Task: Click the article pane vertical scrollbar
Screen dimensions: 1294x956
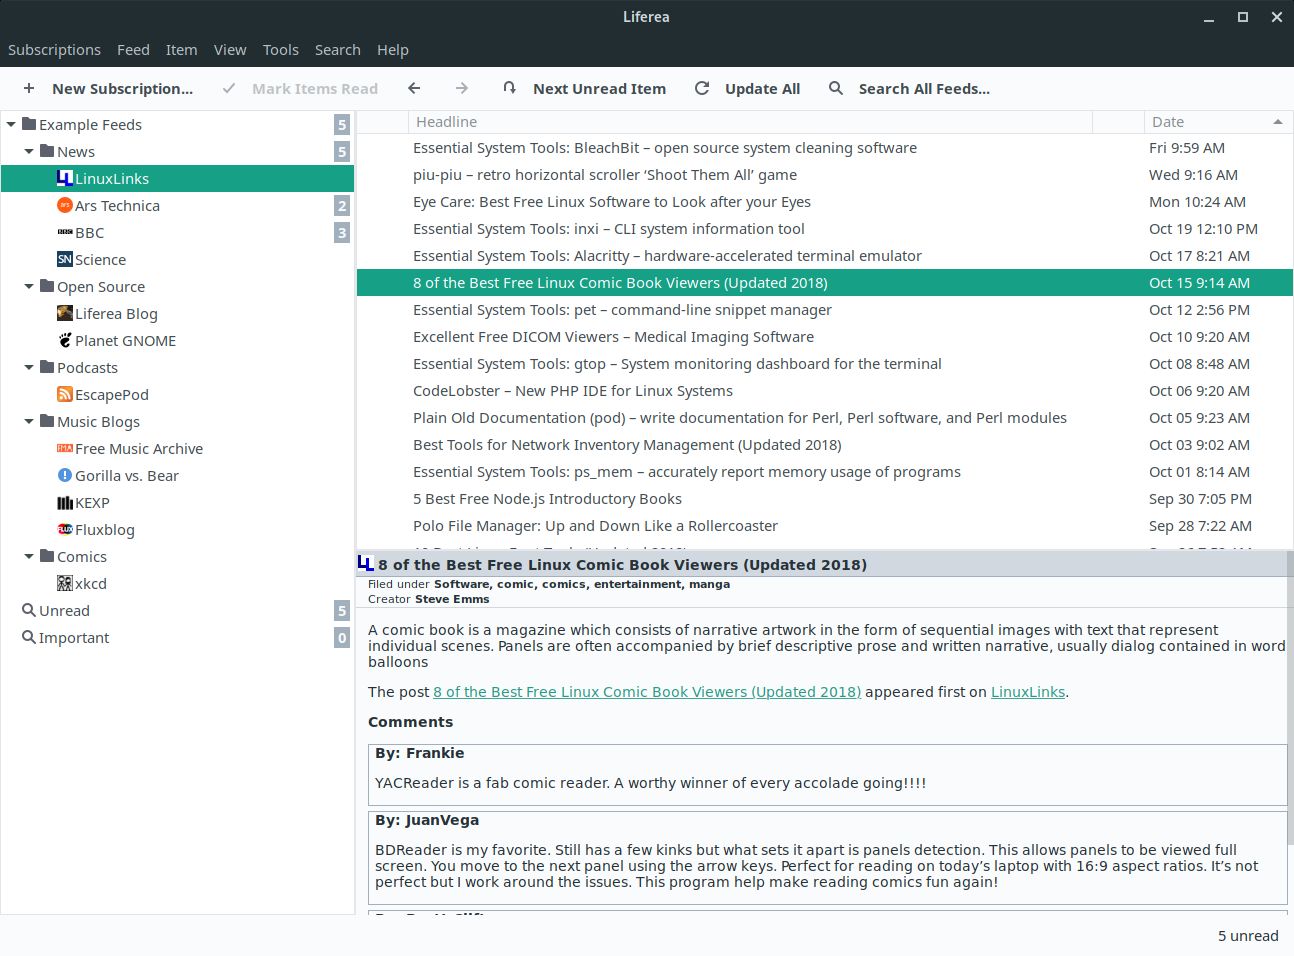Action: click(1290, 731)
